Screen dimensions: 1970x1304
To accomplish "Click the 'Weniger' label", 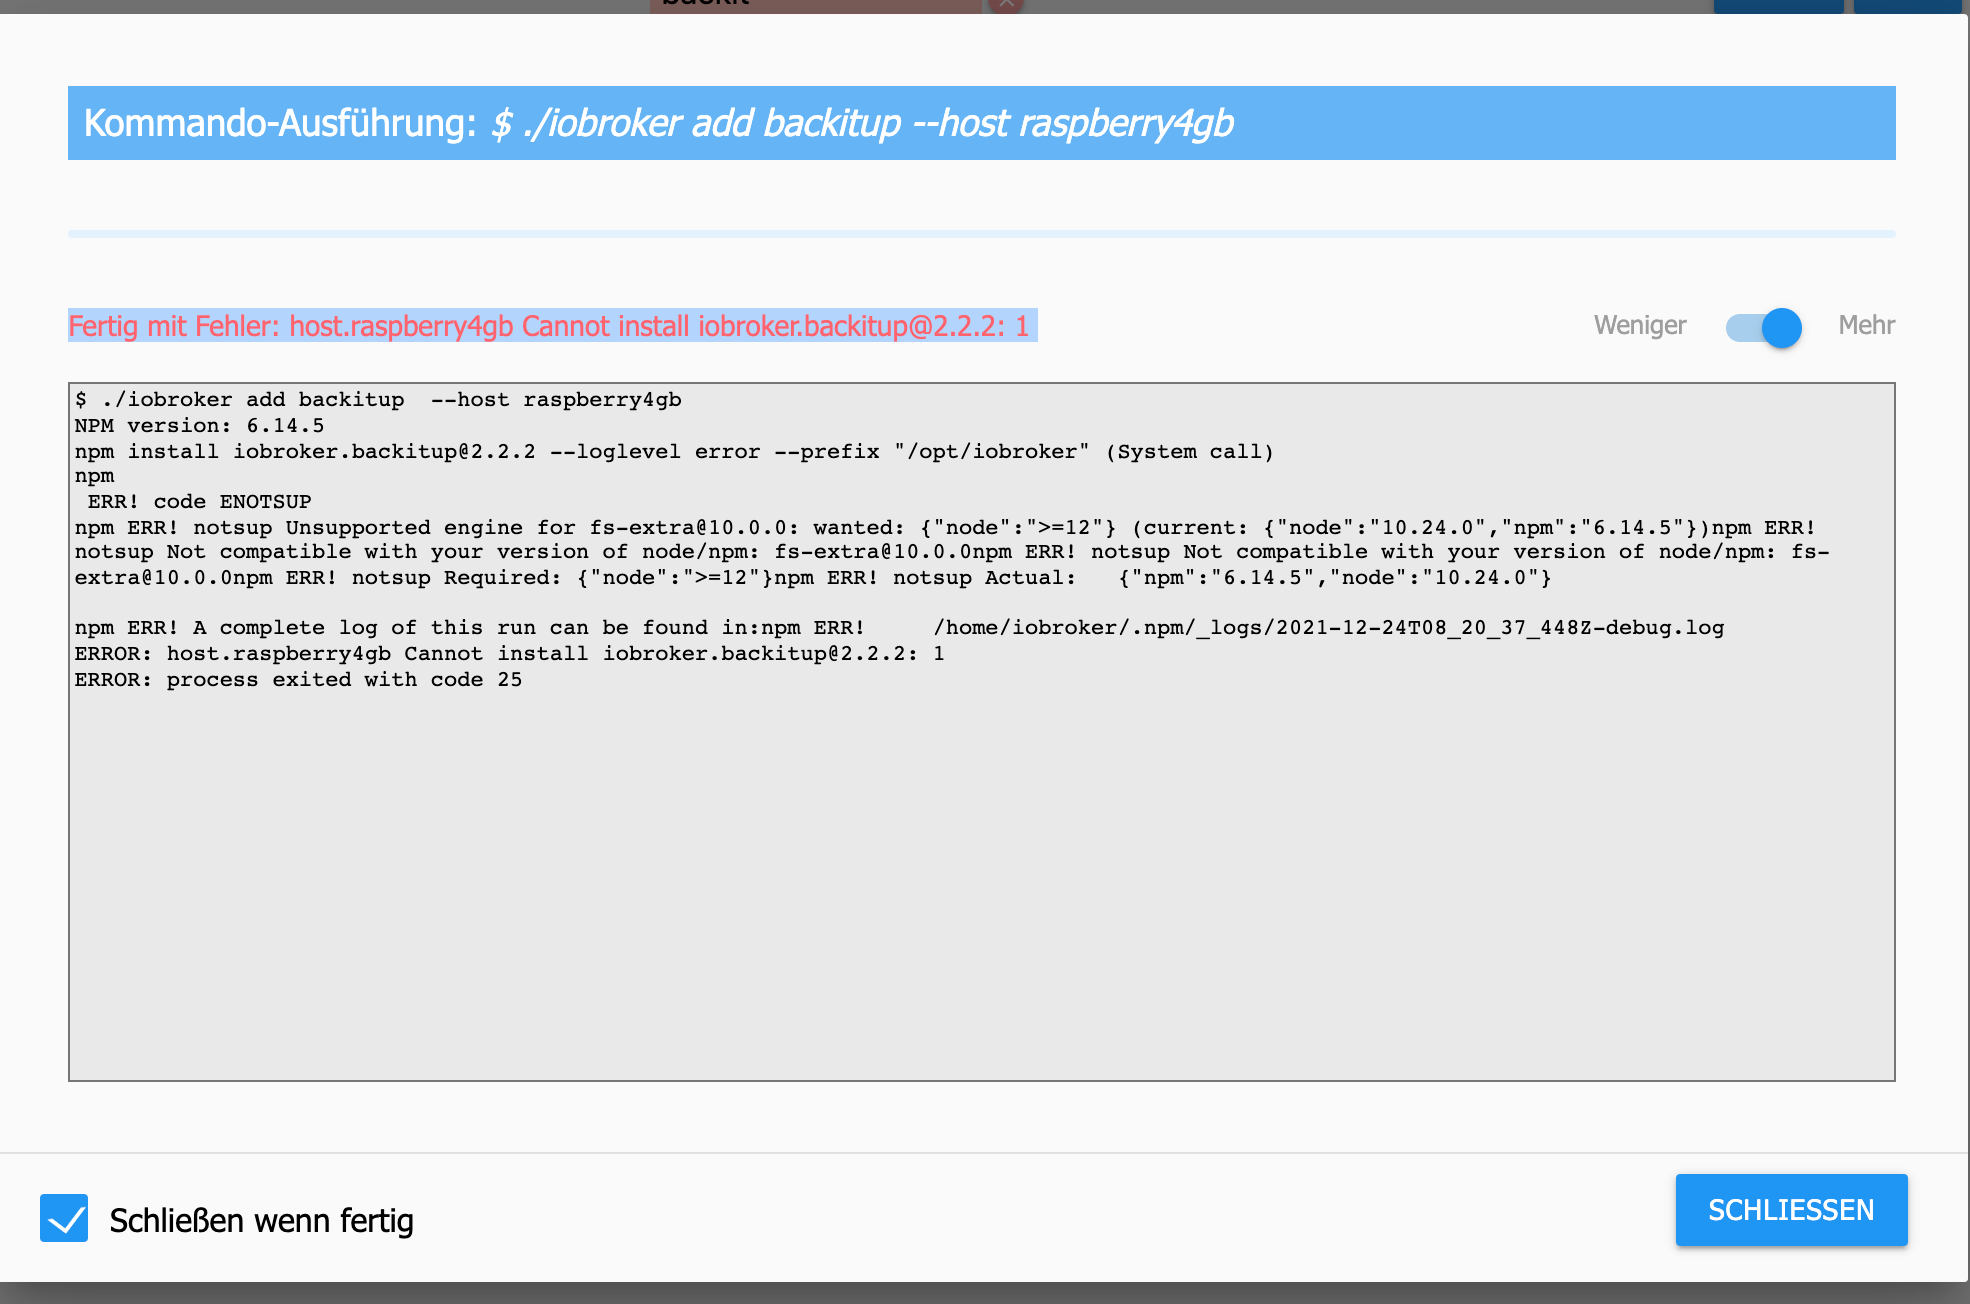I will click(x=1639, y=326).
